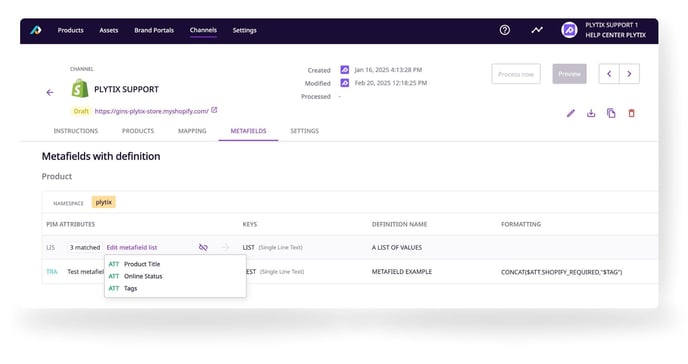Click A LIST OF VALUES definition name
Image resolution: width=688 pixels, height=364 pixels.
(x=397, y=247)
